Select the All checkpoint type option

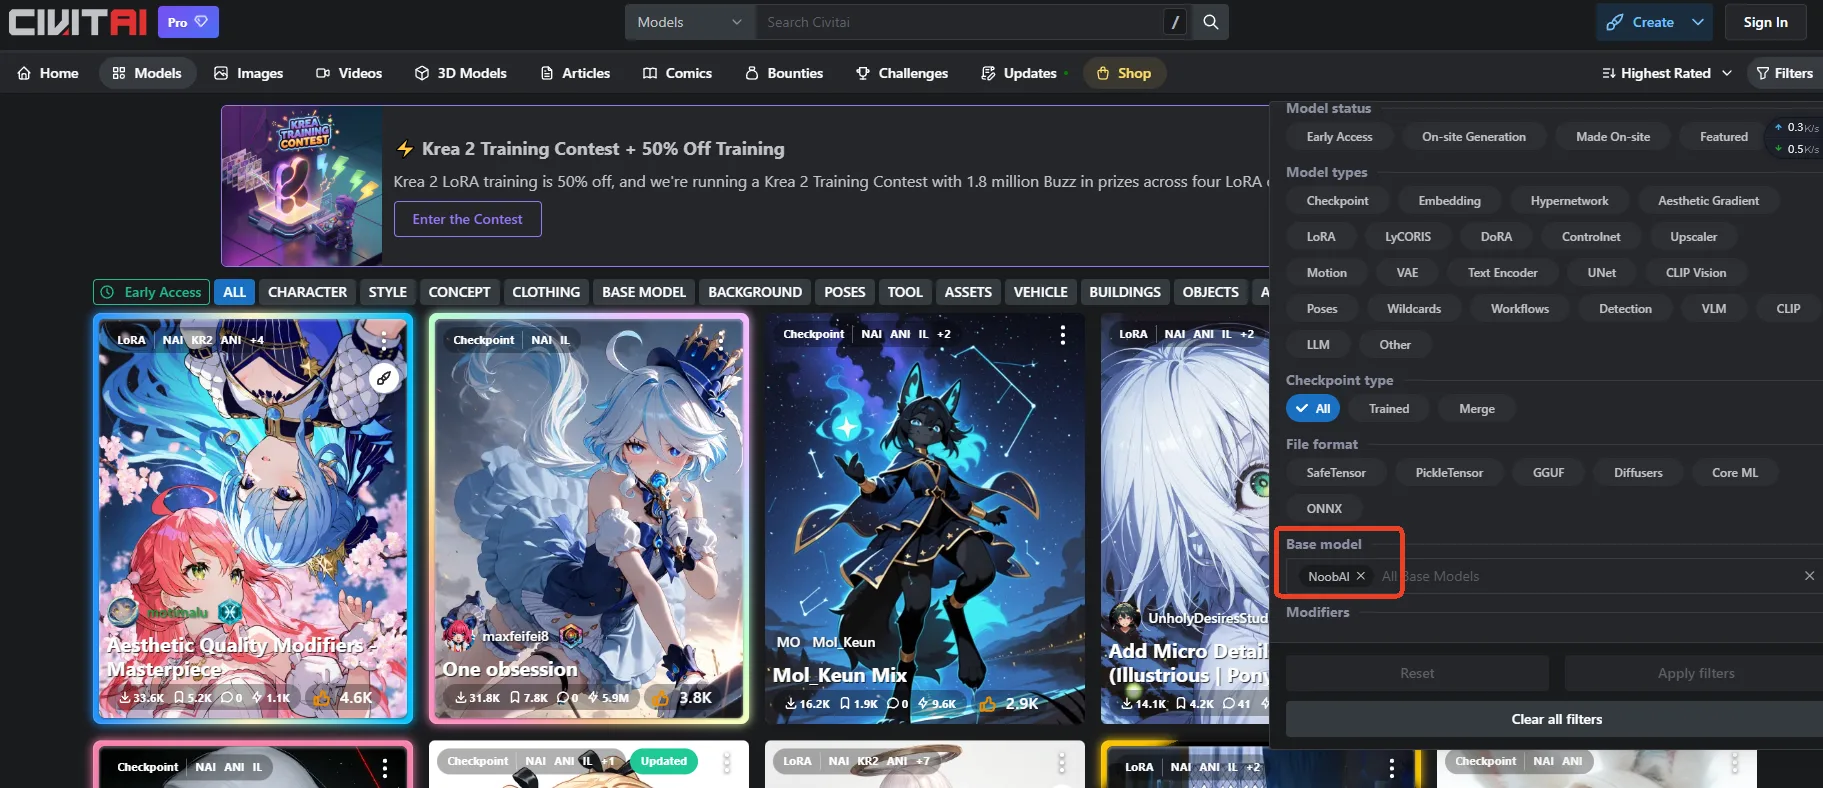[x=1313, y=409]
